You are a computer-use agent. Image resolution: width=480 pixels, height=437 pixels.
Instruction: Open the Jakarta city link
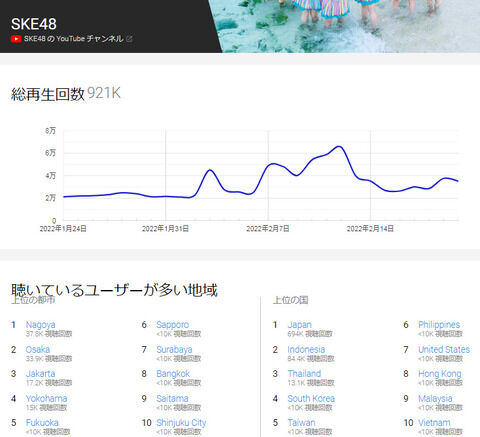[40, 374]
